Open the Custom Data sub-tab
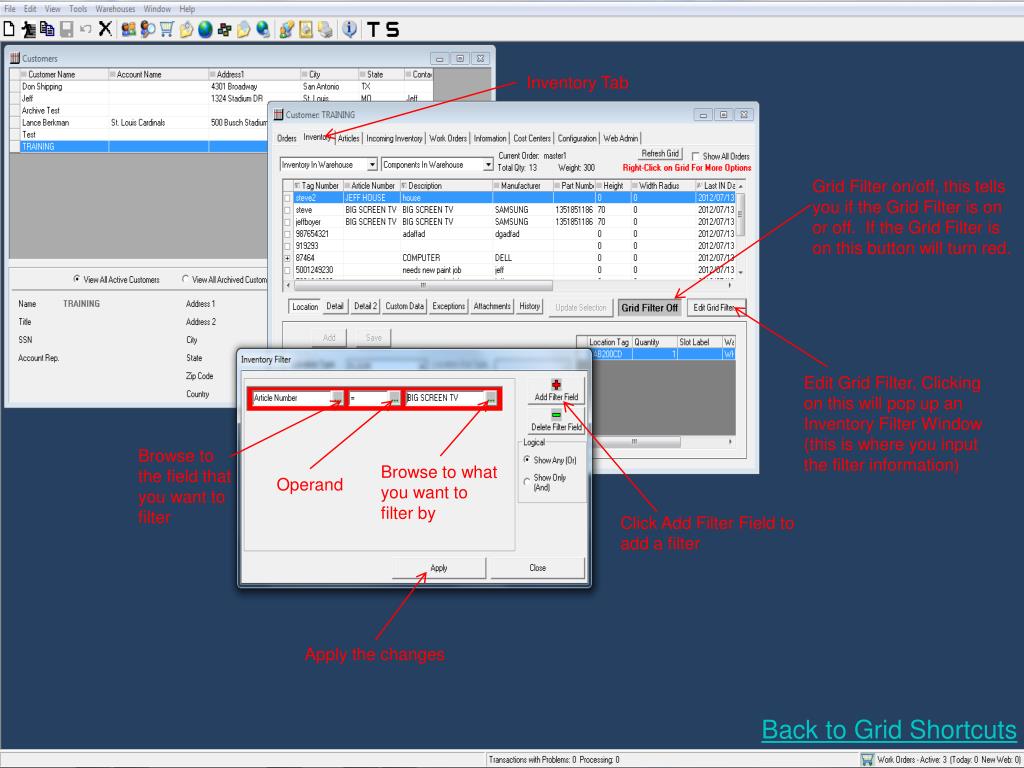Screen dimensions: 1024x768 pos(404,306)
